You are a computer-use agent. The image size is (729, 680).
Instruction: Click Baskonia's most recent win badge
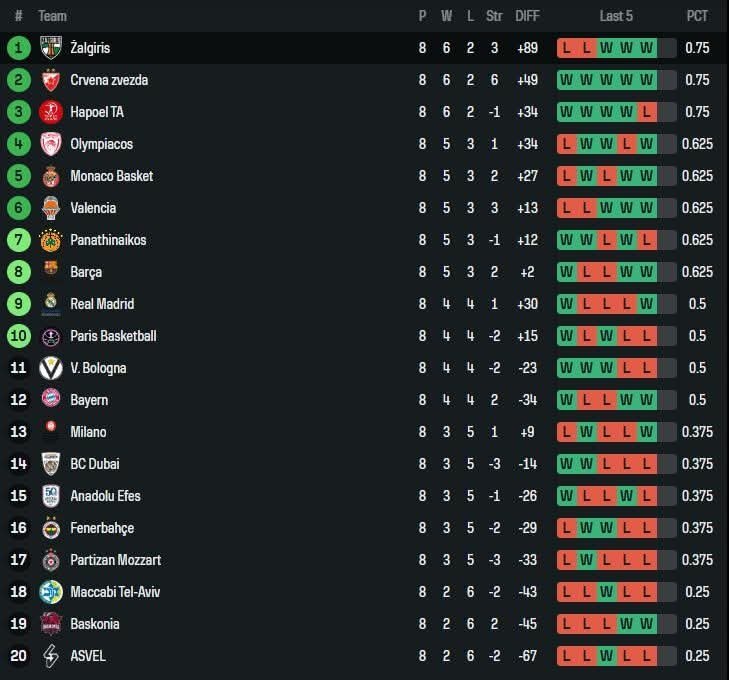[x=647, y=624]
